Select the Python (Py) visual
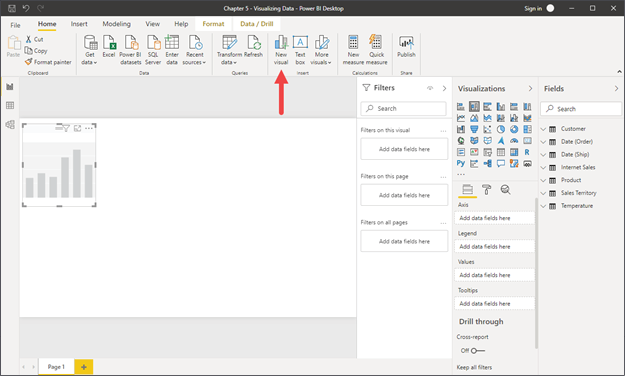Image resolution: width=625 pixels, height=376 pixels. 461,163
